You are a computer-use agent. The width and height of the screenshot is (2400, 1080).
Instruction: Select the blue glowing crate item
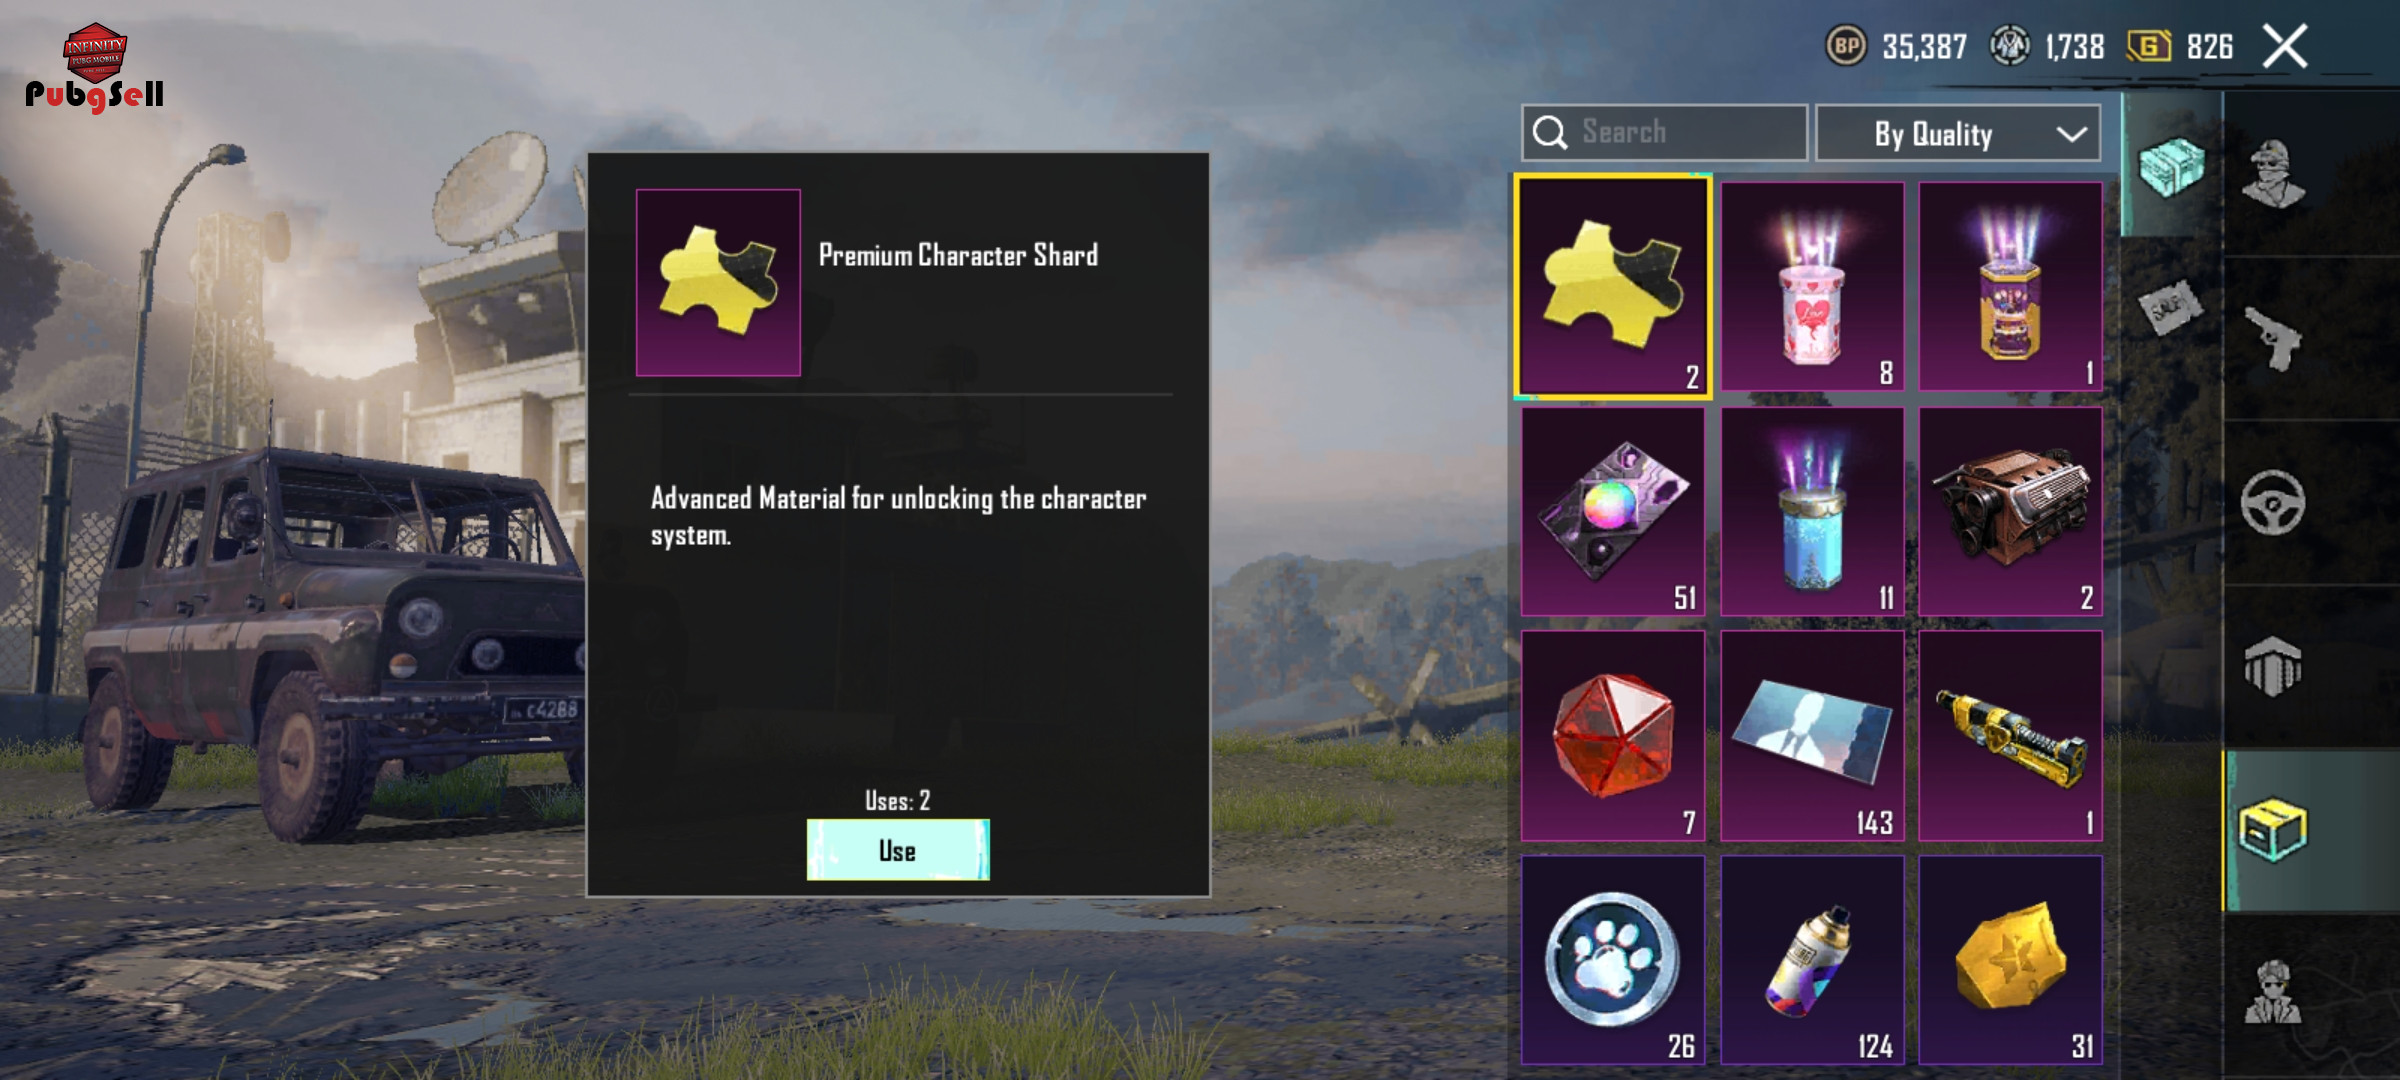1812,511
